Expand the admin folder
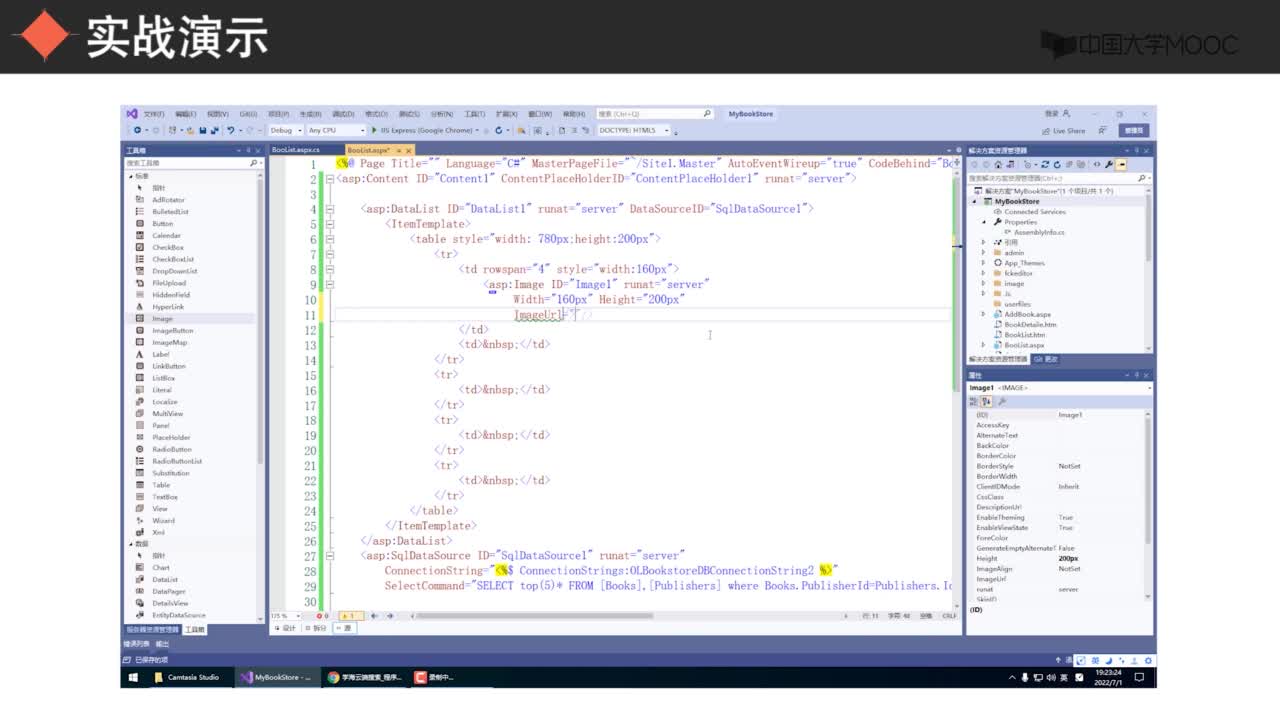This screenshot has width=1280, height=720. 984,253
